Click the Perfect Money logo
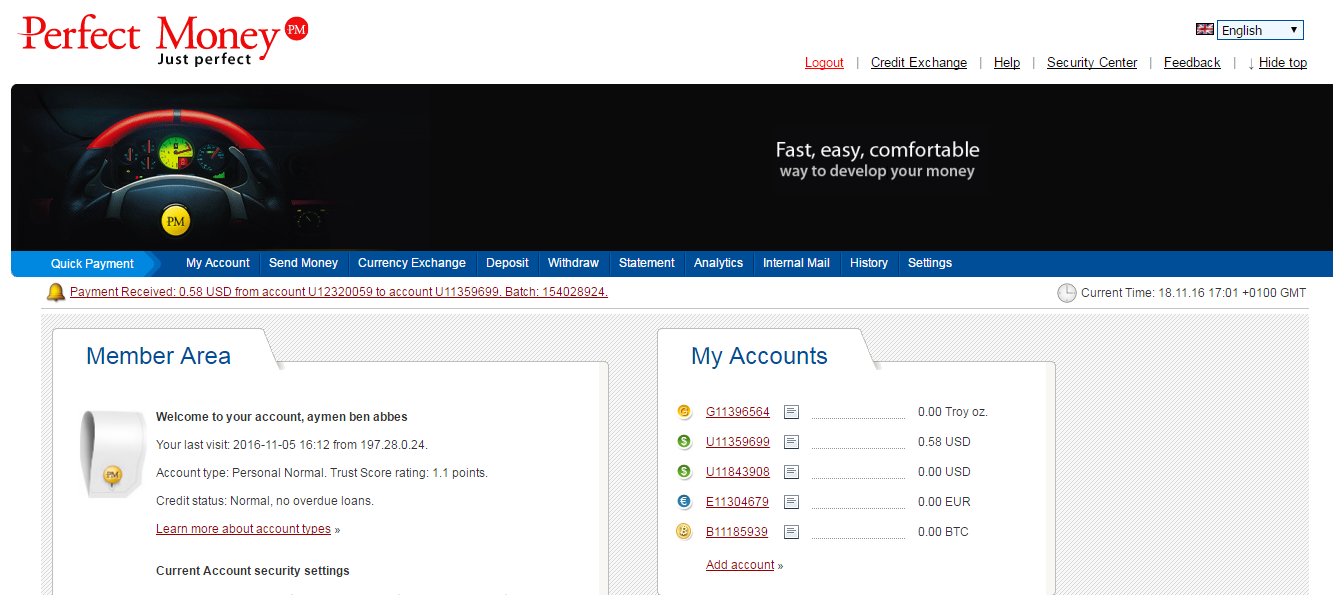1333x595 pixels. click(163, 40)
